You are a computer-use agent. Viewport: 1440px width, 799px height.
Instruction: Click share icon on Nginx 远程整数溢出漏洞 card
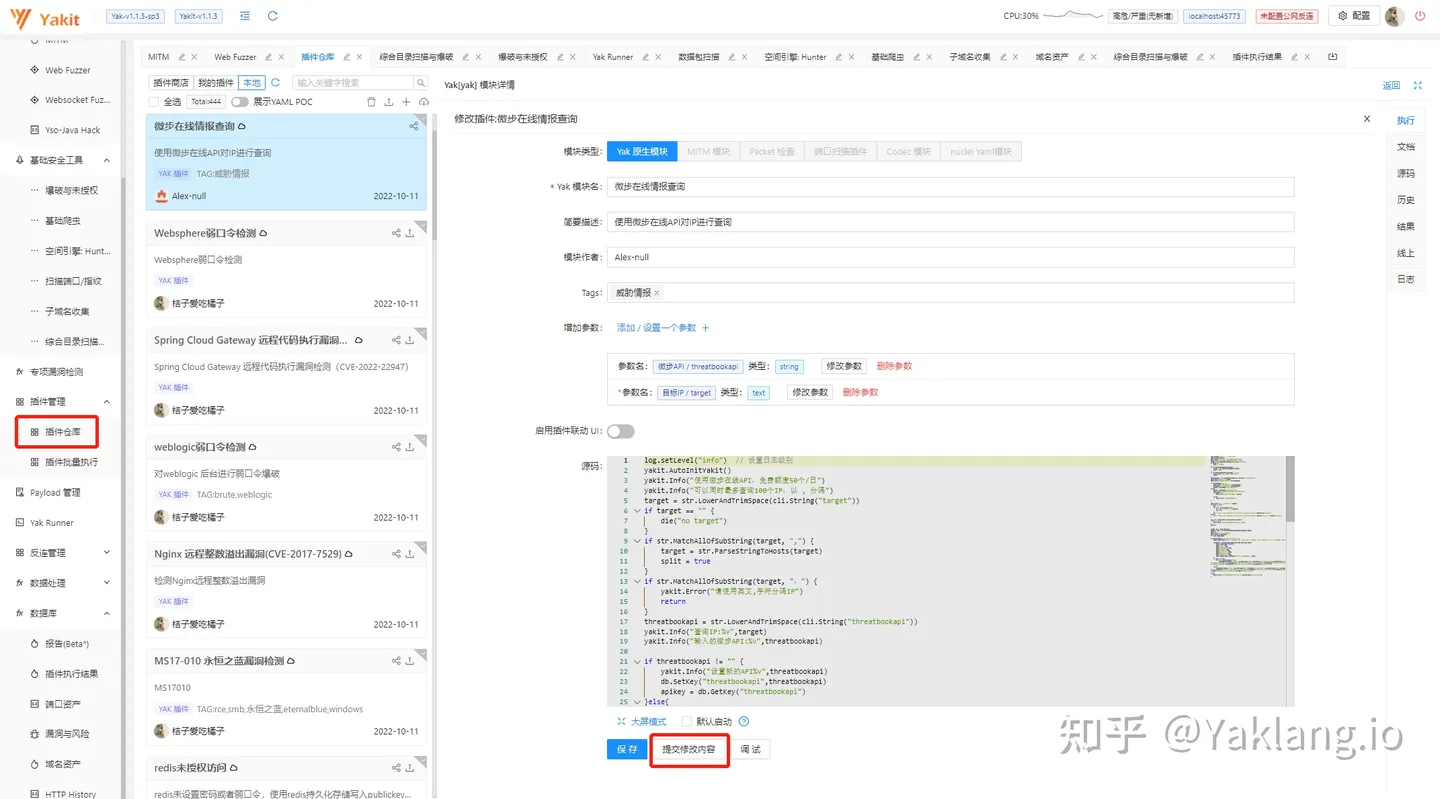tap(397, 554)
